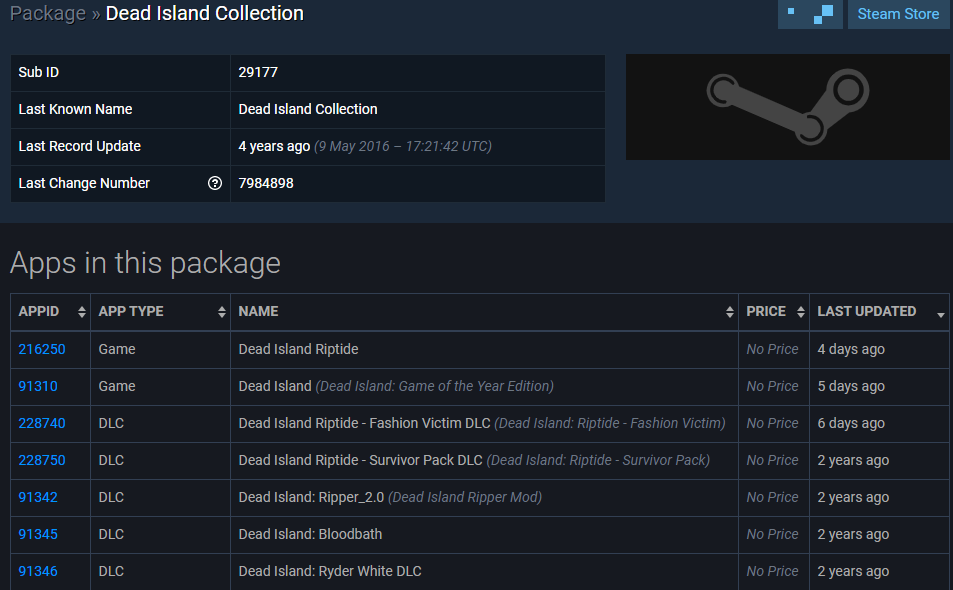
Task: Click the Steam logo image
Action: (787, 107)
